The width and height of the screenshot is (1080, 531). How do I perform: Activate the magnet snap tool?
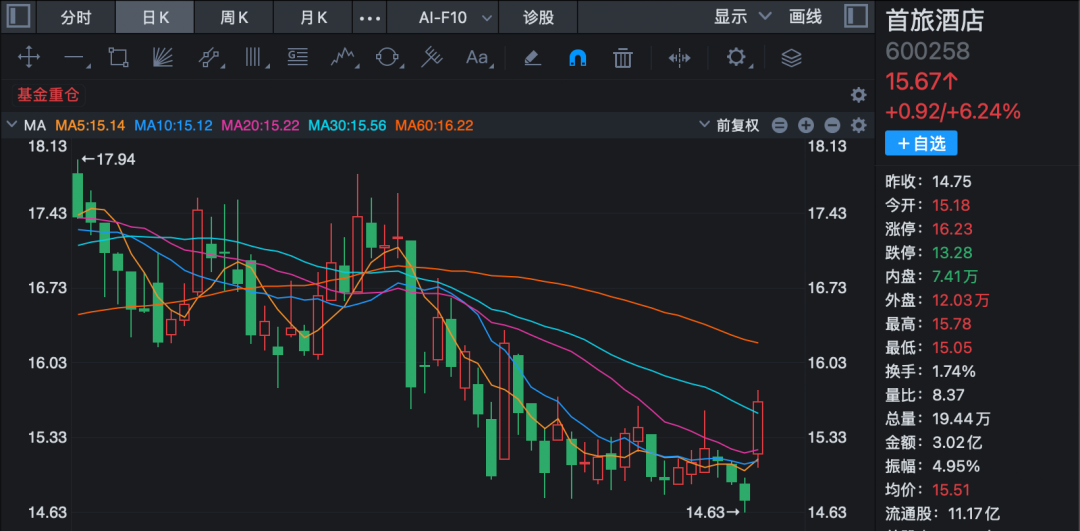(577, 58)
